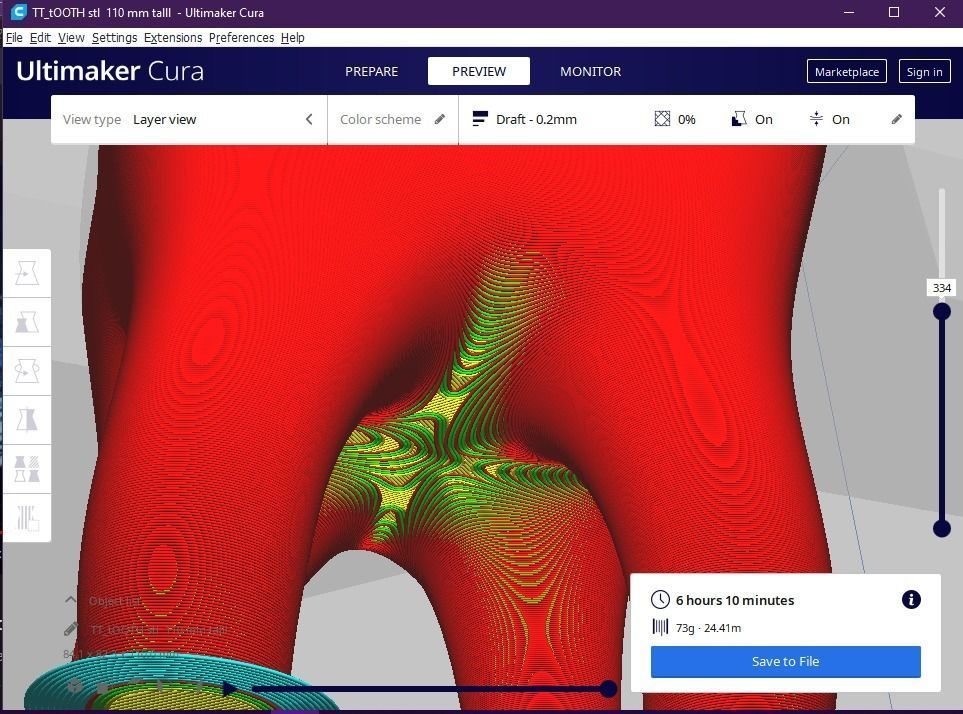Click the filament spool icon beside 73g
The width and height of the screenshot is (963, 714).
pyautogui.click(x=660, y=627)
